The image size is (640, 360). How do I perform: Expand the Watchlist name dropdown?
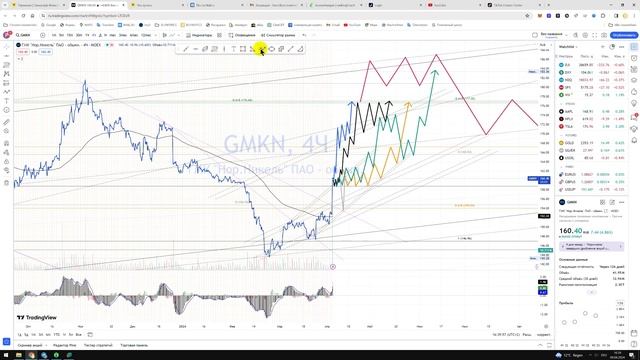568,47
